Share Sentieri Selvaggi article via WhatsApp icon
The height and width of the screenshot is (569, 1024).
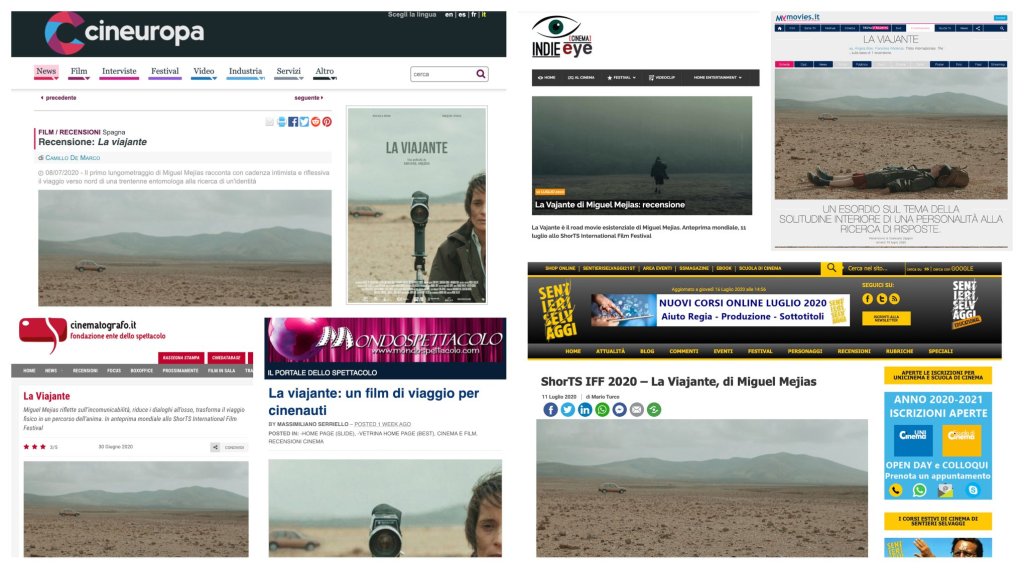click(602, 409)
